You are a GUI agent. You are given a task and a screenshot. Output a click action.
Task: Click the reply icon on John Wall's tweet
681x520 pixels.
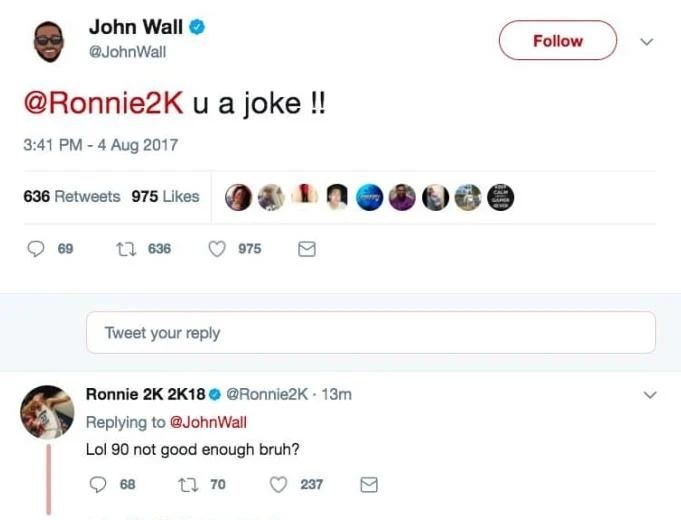pos(34,249)
